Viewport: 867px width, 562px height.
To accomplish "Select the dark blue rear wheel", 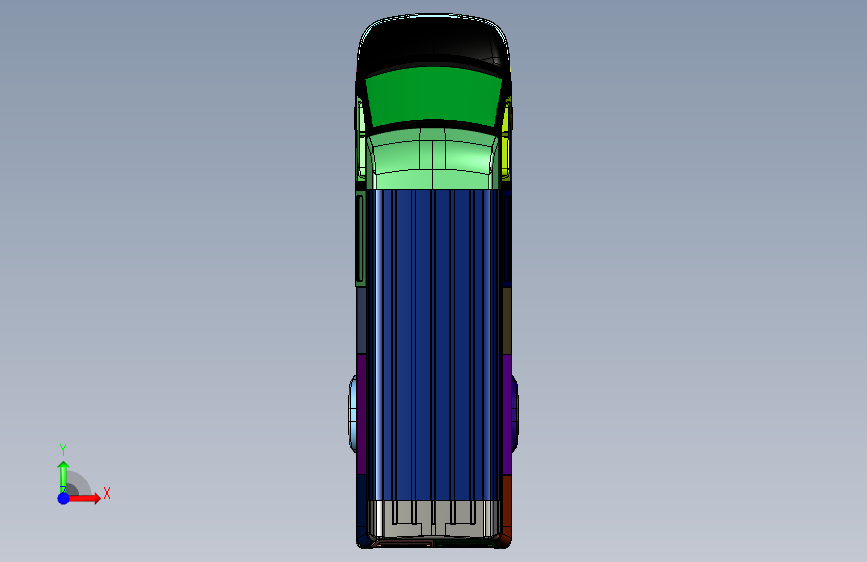I will coord(515,413).
